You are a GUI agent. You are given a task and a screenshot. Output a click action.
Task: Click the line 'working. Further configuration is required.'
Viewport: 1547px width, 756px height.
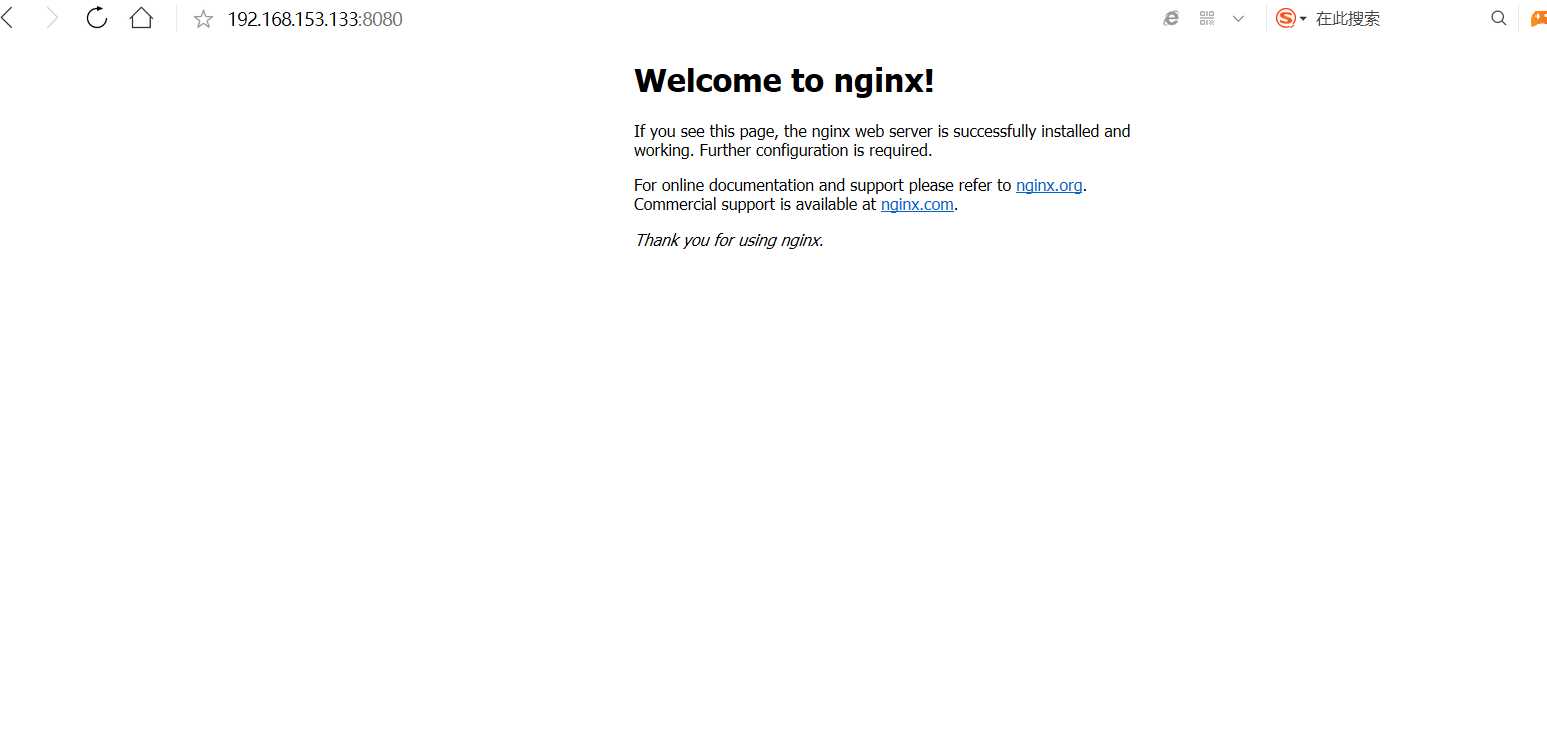point(783,151)
